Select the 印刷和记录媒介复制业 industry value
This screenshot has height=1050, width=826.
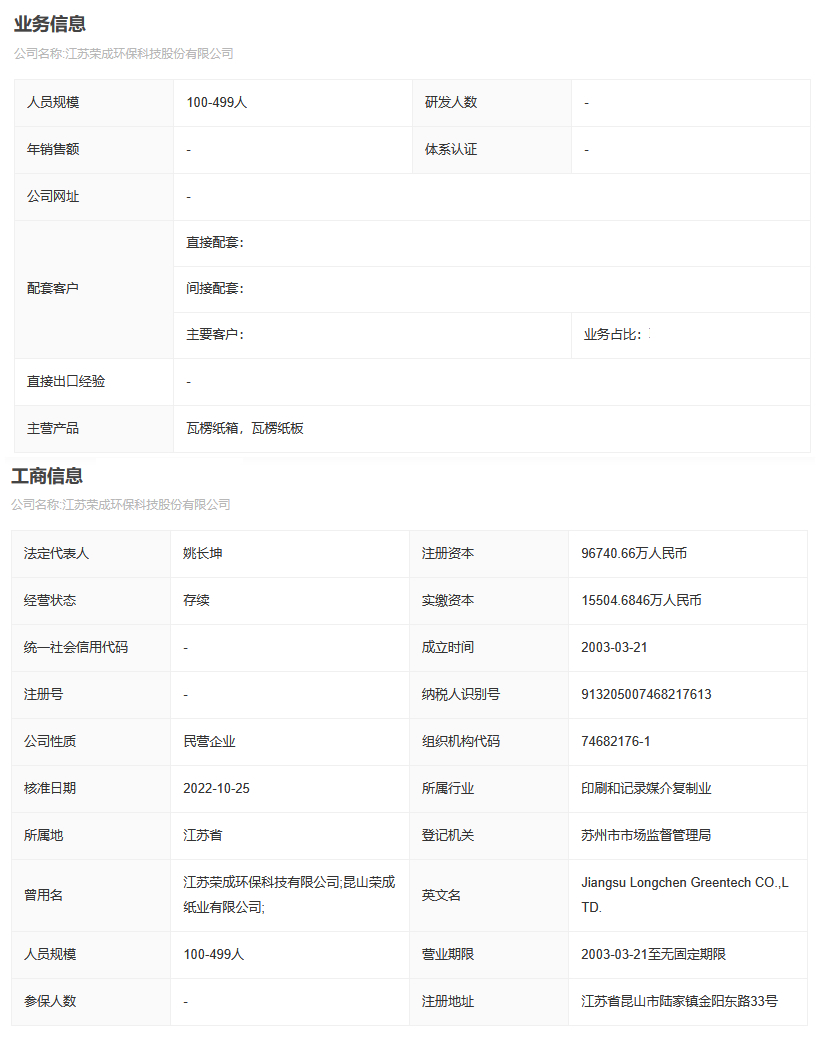[646, 788]
